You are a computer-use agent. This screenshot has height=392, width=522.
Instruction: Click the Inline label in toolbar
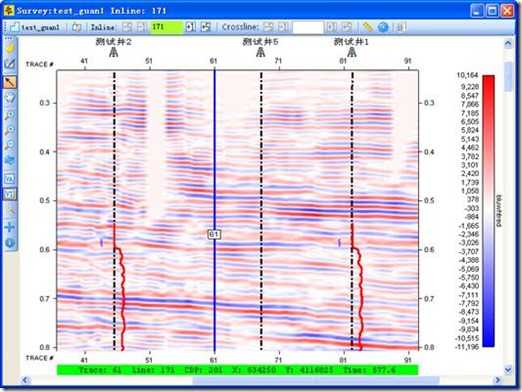click(103, 27)
